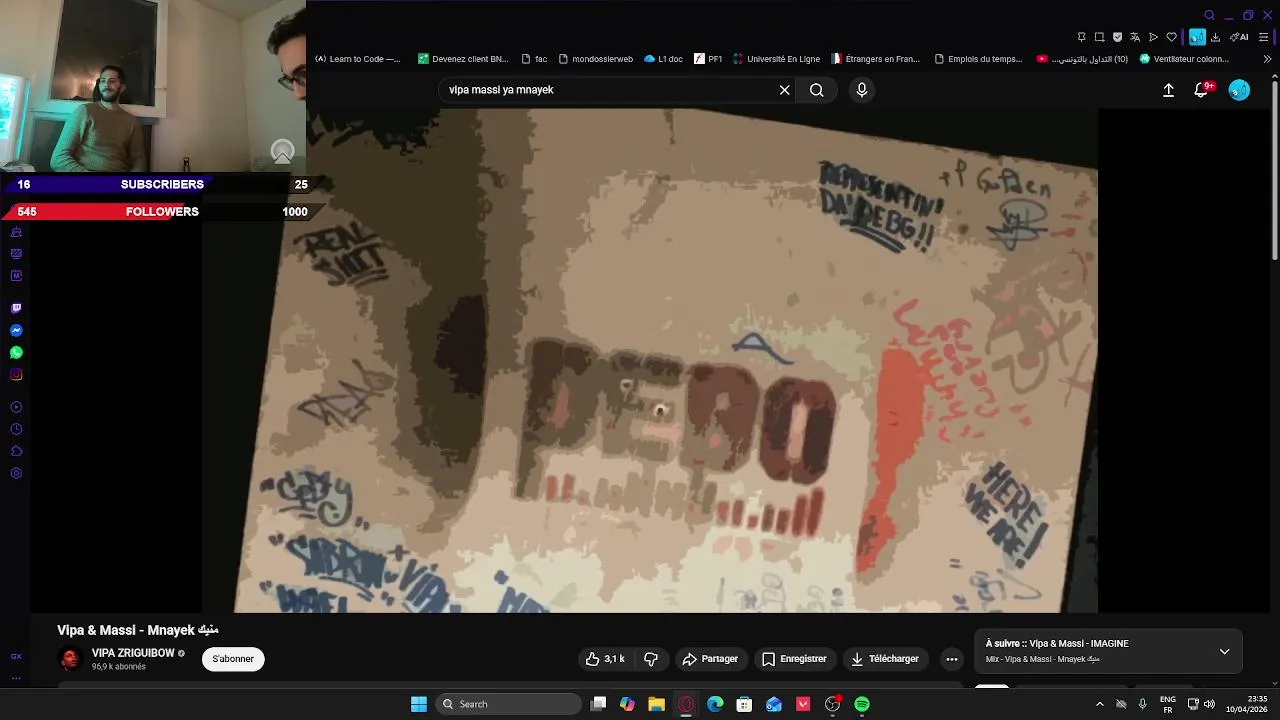The height and width of the screenshot is (720, 1280).
Task: Open Instagram in the Opera sidebar
Action: pos(16,374)
